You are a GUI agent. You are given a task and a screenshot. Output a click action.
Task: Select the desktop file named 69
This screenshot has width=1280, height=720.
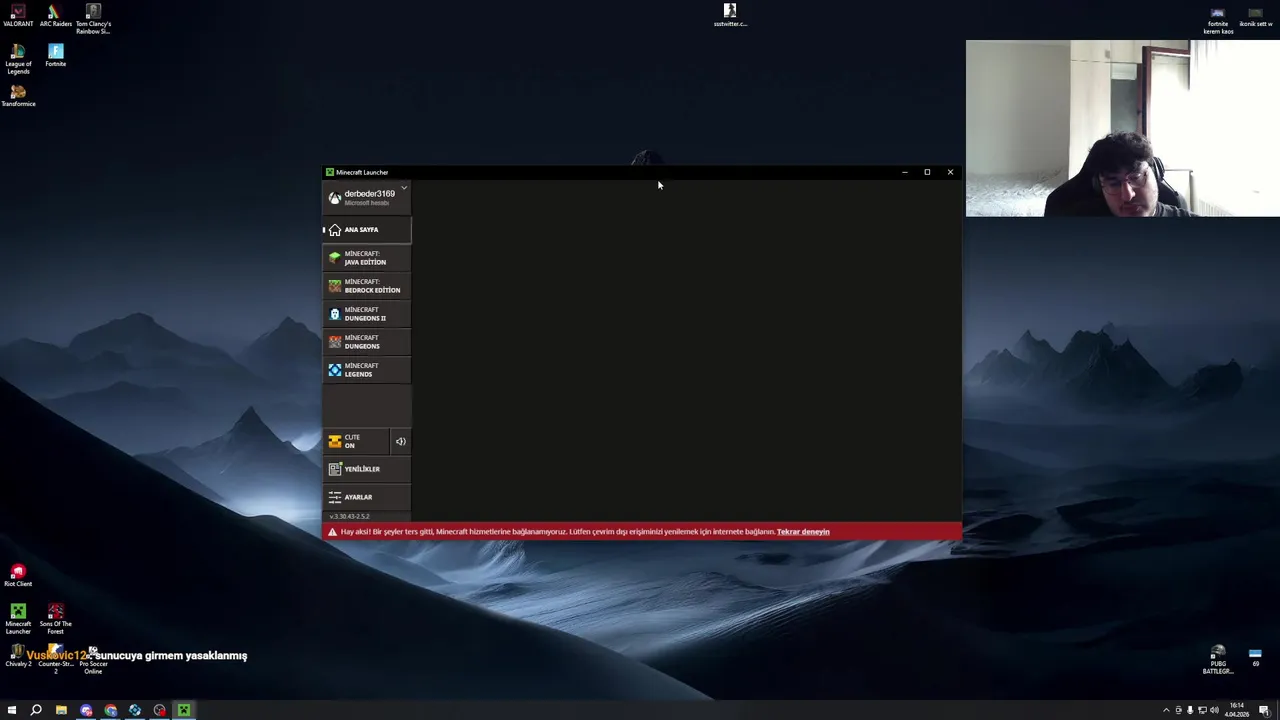click(x=1255, y=656)
